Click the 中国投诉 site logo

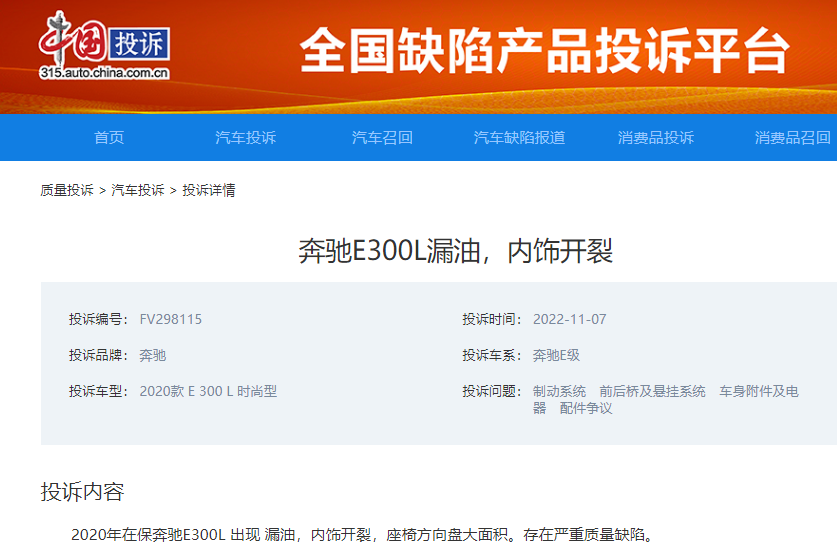click(104, 45)
